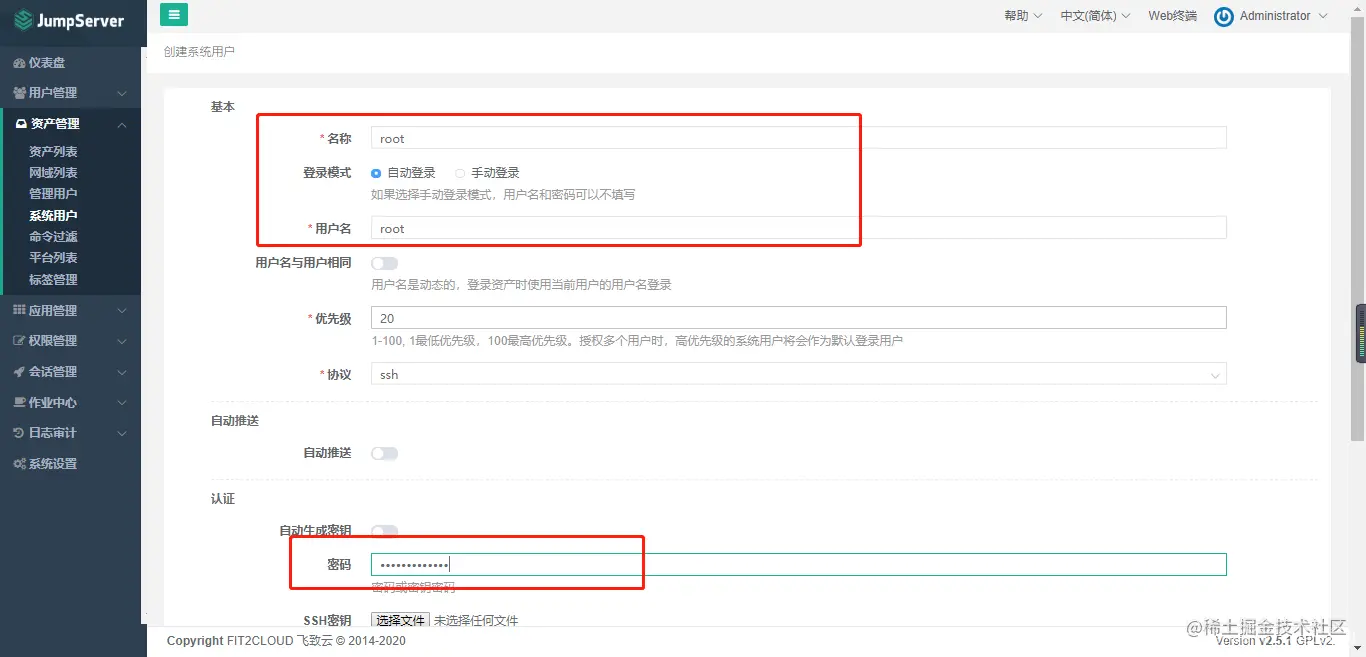Click 选择文件 to upload an SSH key

click(x=400, y=620)
